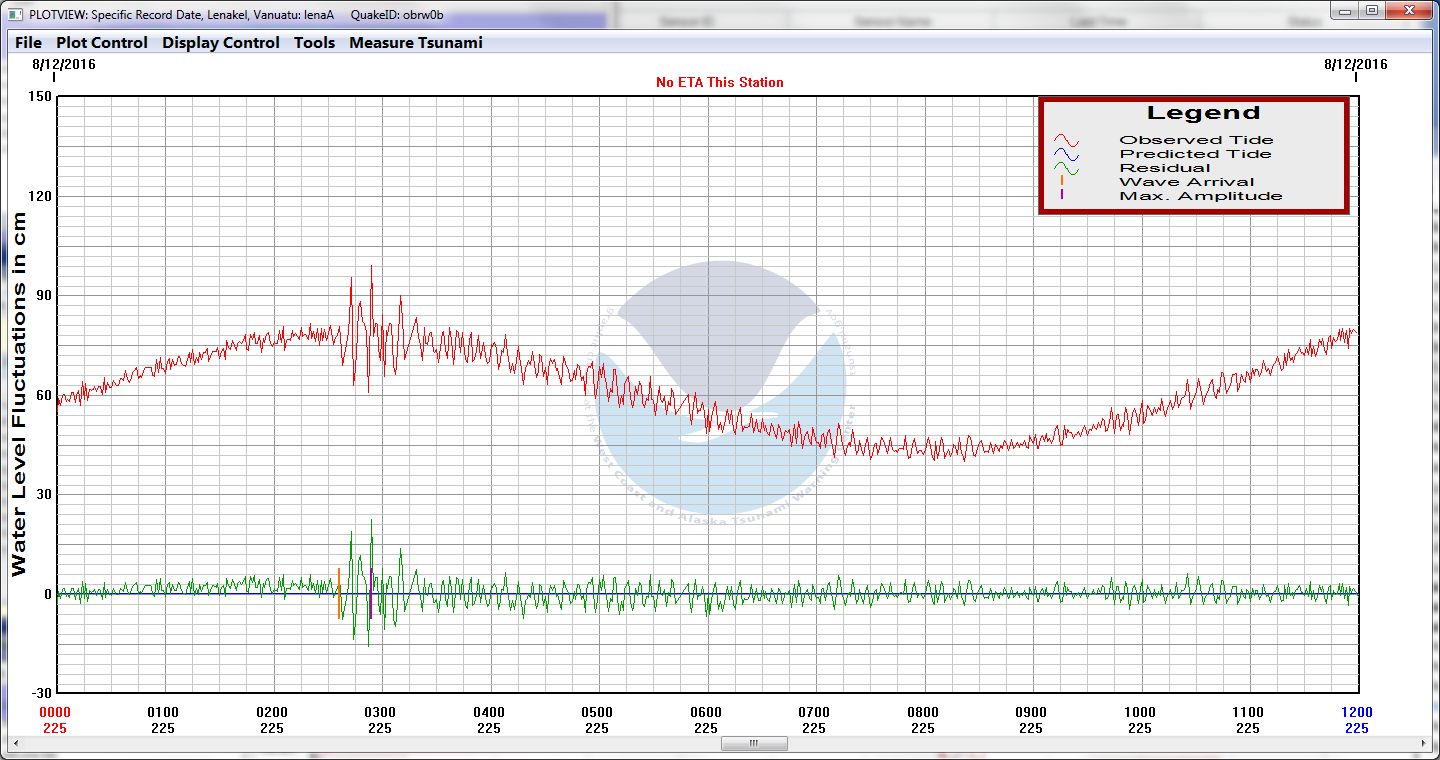The height and width of the screenshot is (760, 1440).
Task: Select the purple max amplitude marker on the plot
Action: coord(371,593)
